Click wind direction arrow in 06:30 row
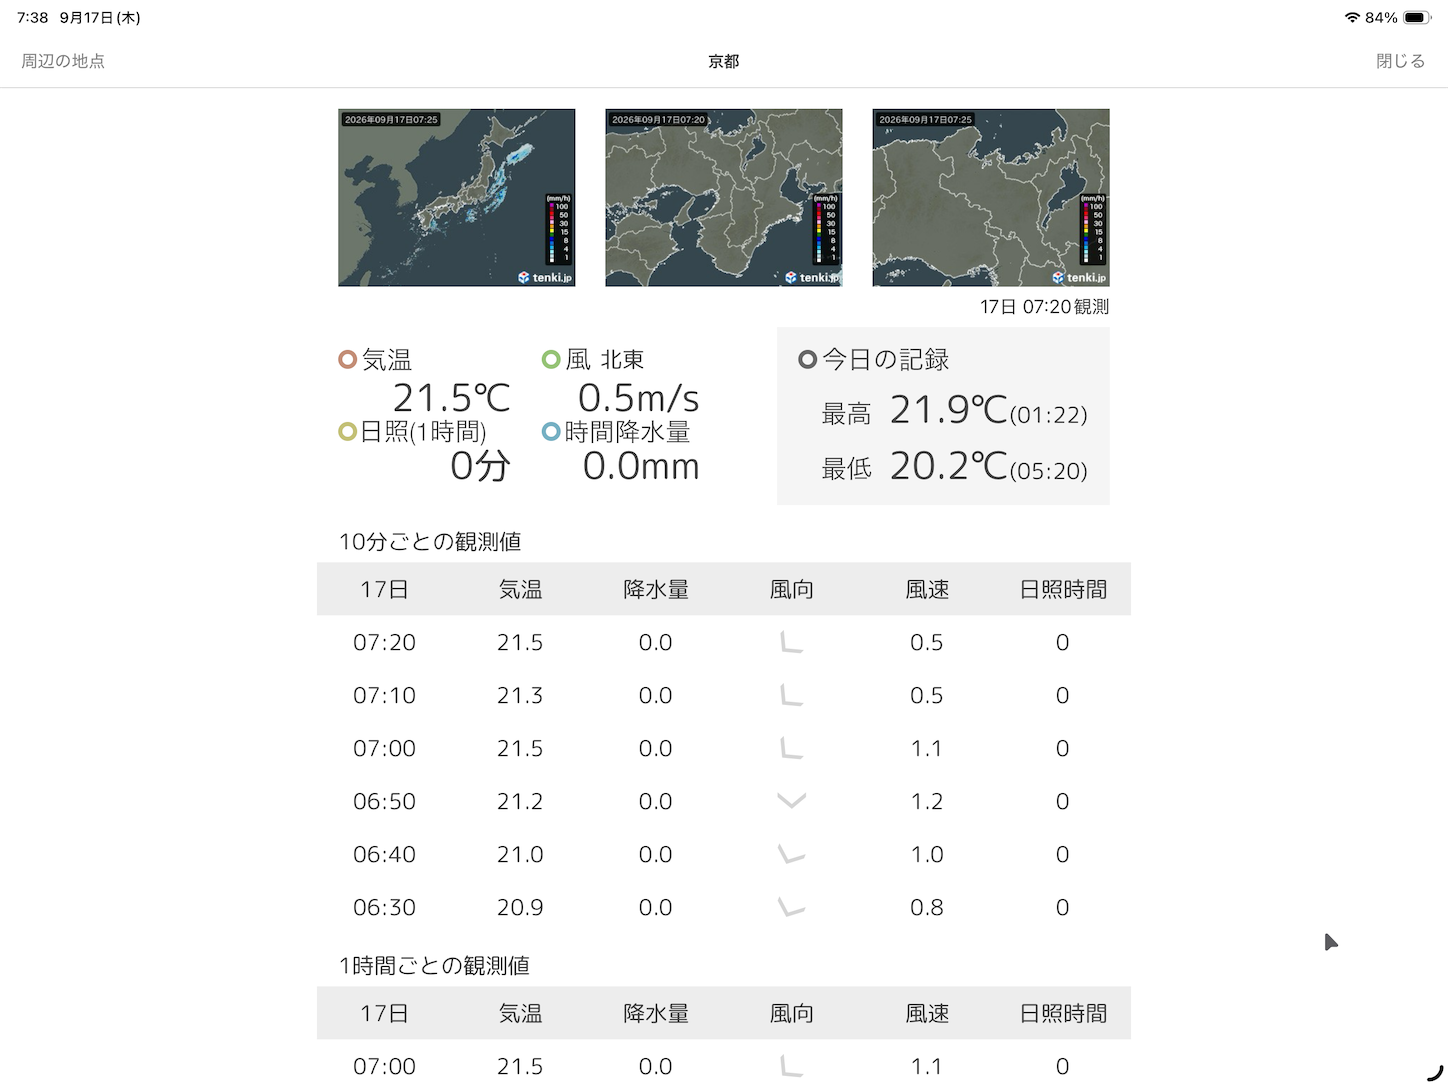Image resolution: width=1448 pixels, height=1086 pixels. pos(791,907)
